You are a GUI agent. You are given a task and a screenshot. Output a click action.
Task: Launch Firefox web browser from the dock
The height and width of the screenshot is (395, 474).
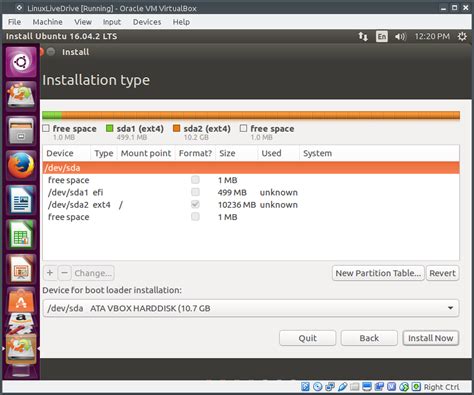click(x=21, y=166)
